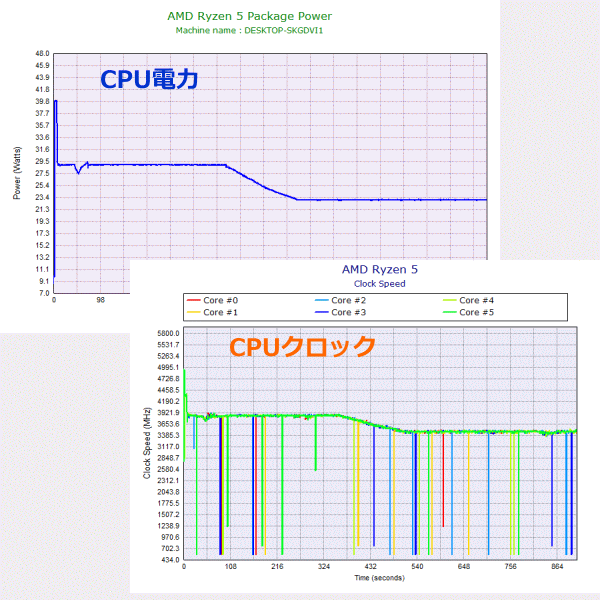Click the 216 tick on clock time axis
Viewport: 600px width, 600px height.
(277, 566)
